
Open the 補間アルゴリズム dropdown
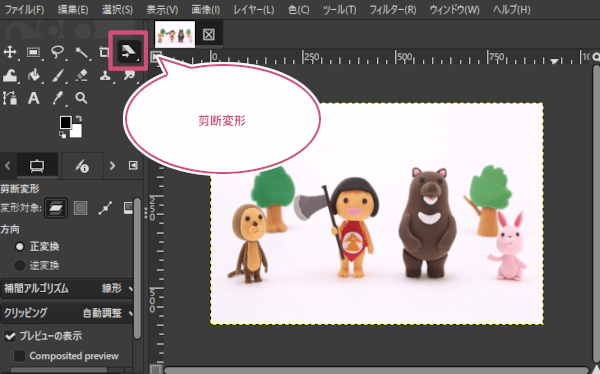(67, 288)
